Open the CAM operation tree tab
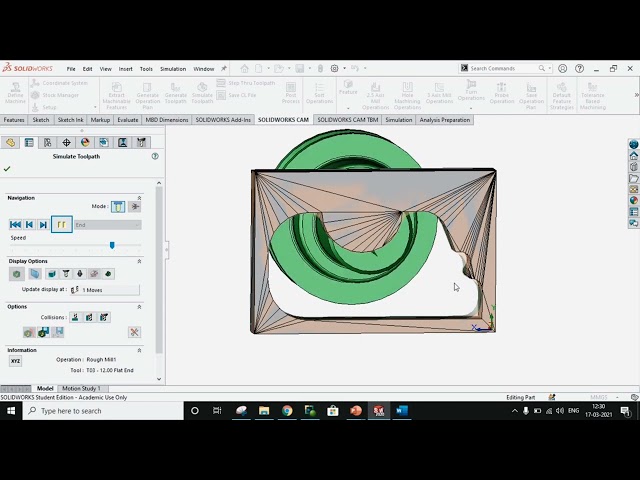Screen dimensions: 640x480 [x=122, y=142]
